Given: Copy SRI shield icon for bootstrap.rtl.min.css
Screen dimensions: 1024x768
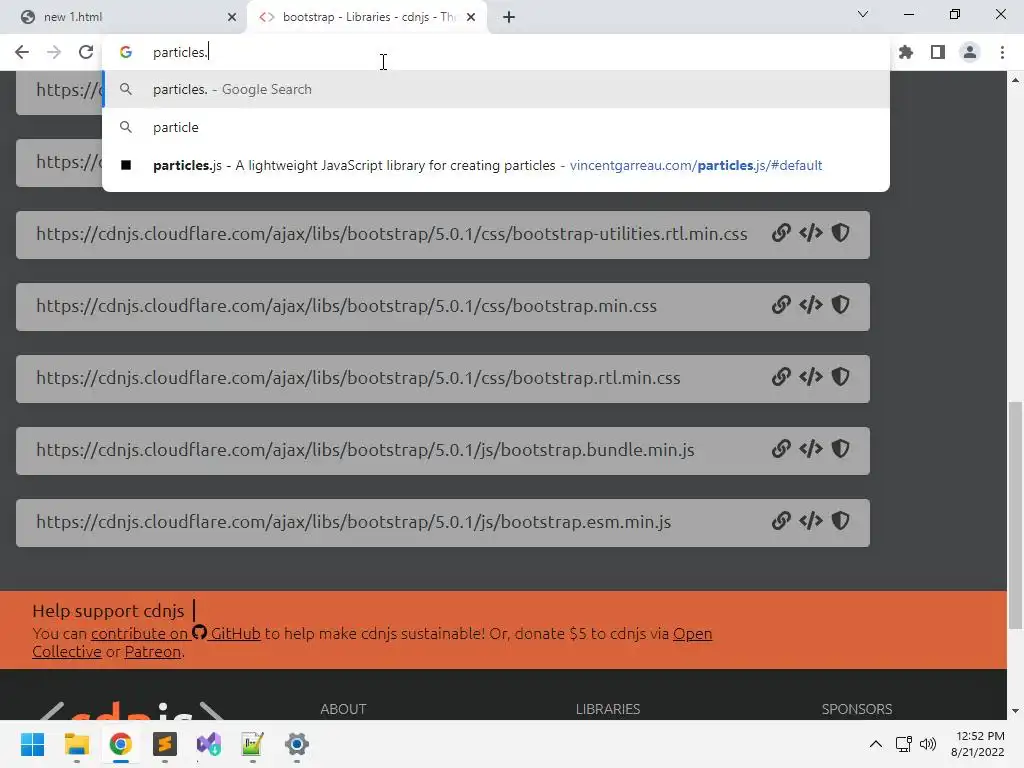Looking at the screenshot, I should [x=840, y=377].
